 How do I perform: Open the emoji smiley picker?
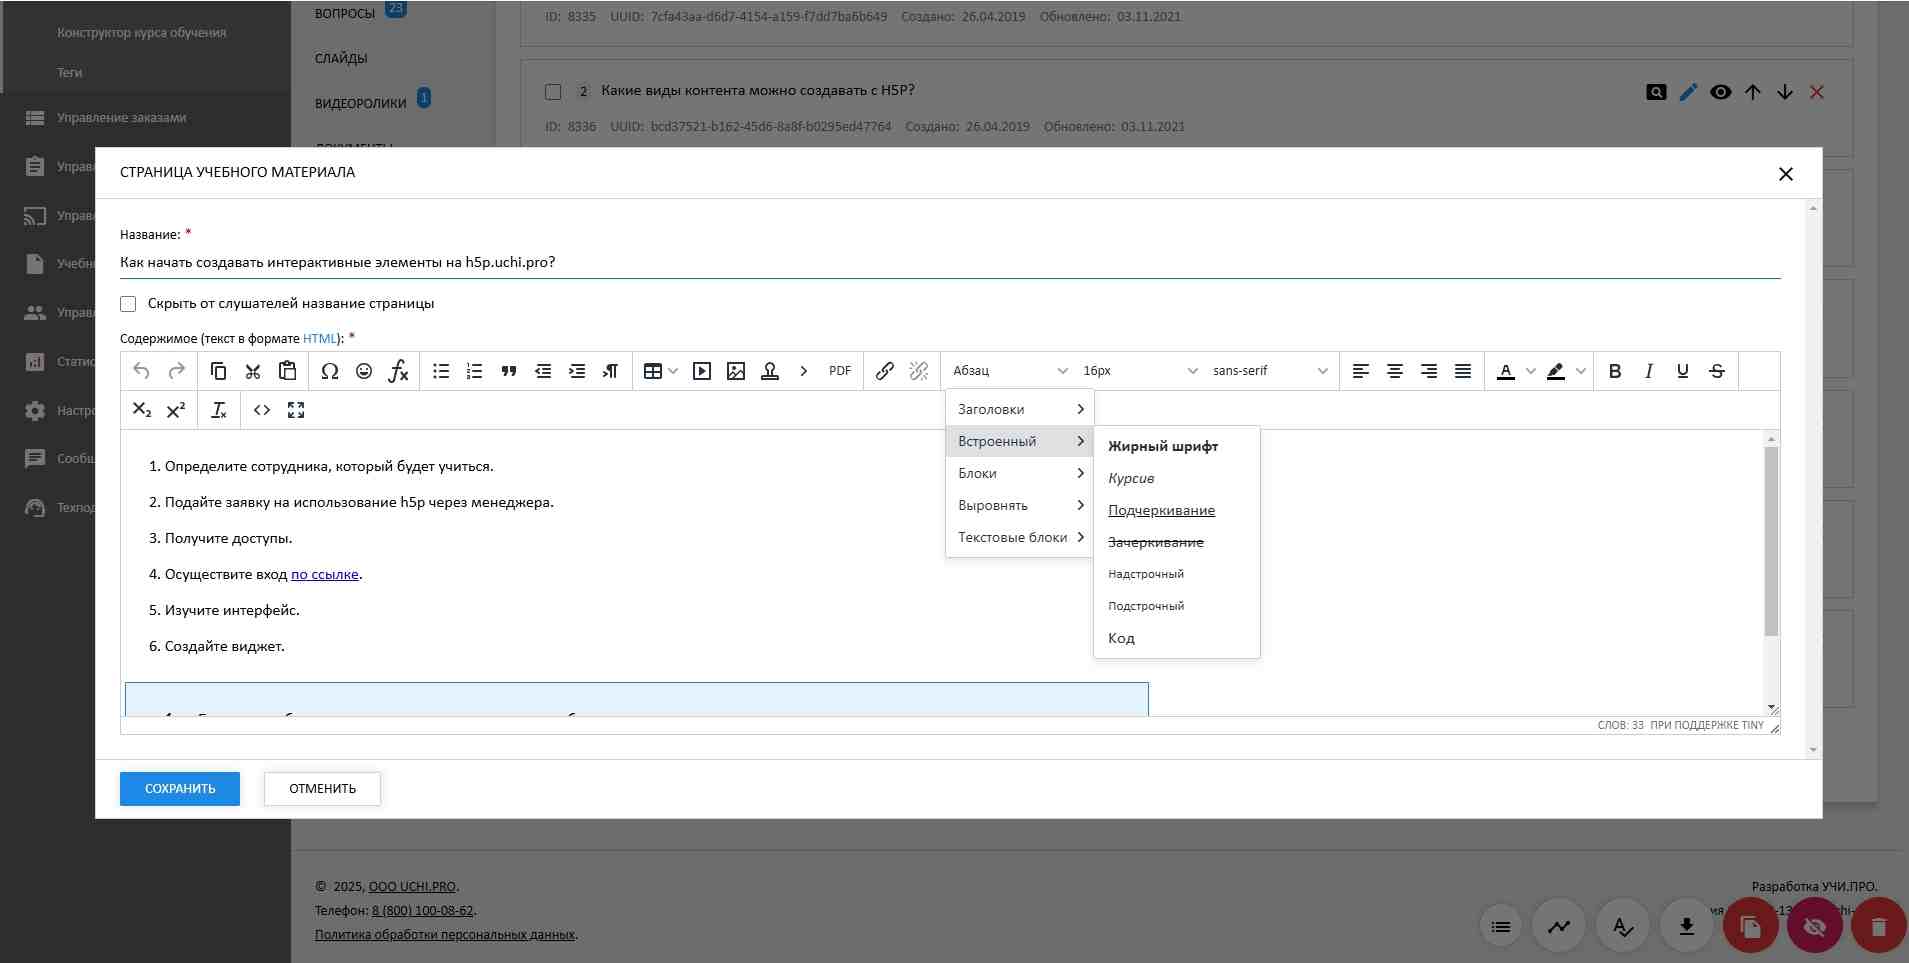[x=364, y=371]
